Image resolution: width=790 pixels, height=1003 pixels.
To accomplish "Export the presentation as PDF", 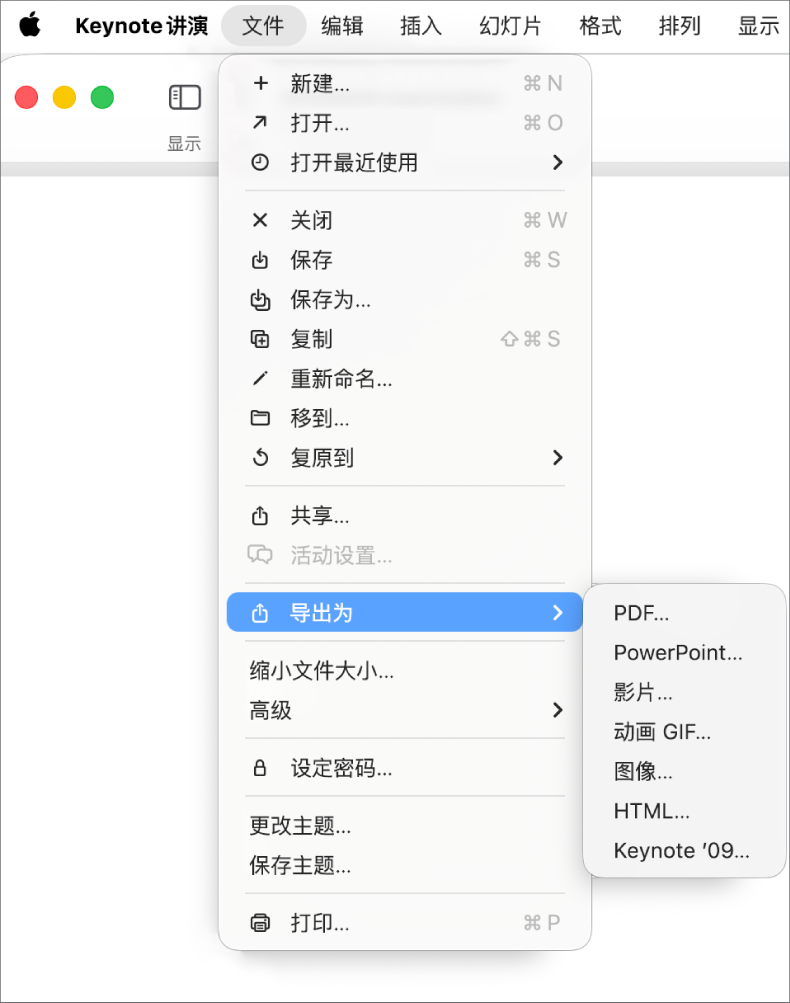I will (x=642, y=613).
